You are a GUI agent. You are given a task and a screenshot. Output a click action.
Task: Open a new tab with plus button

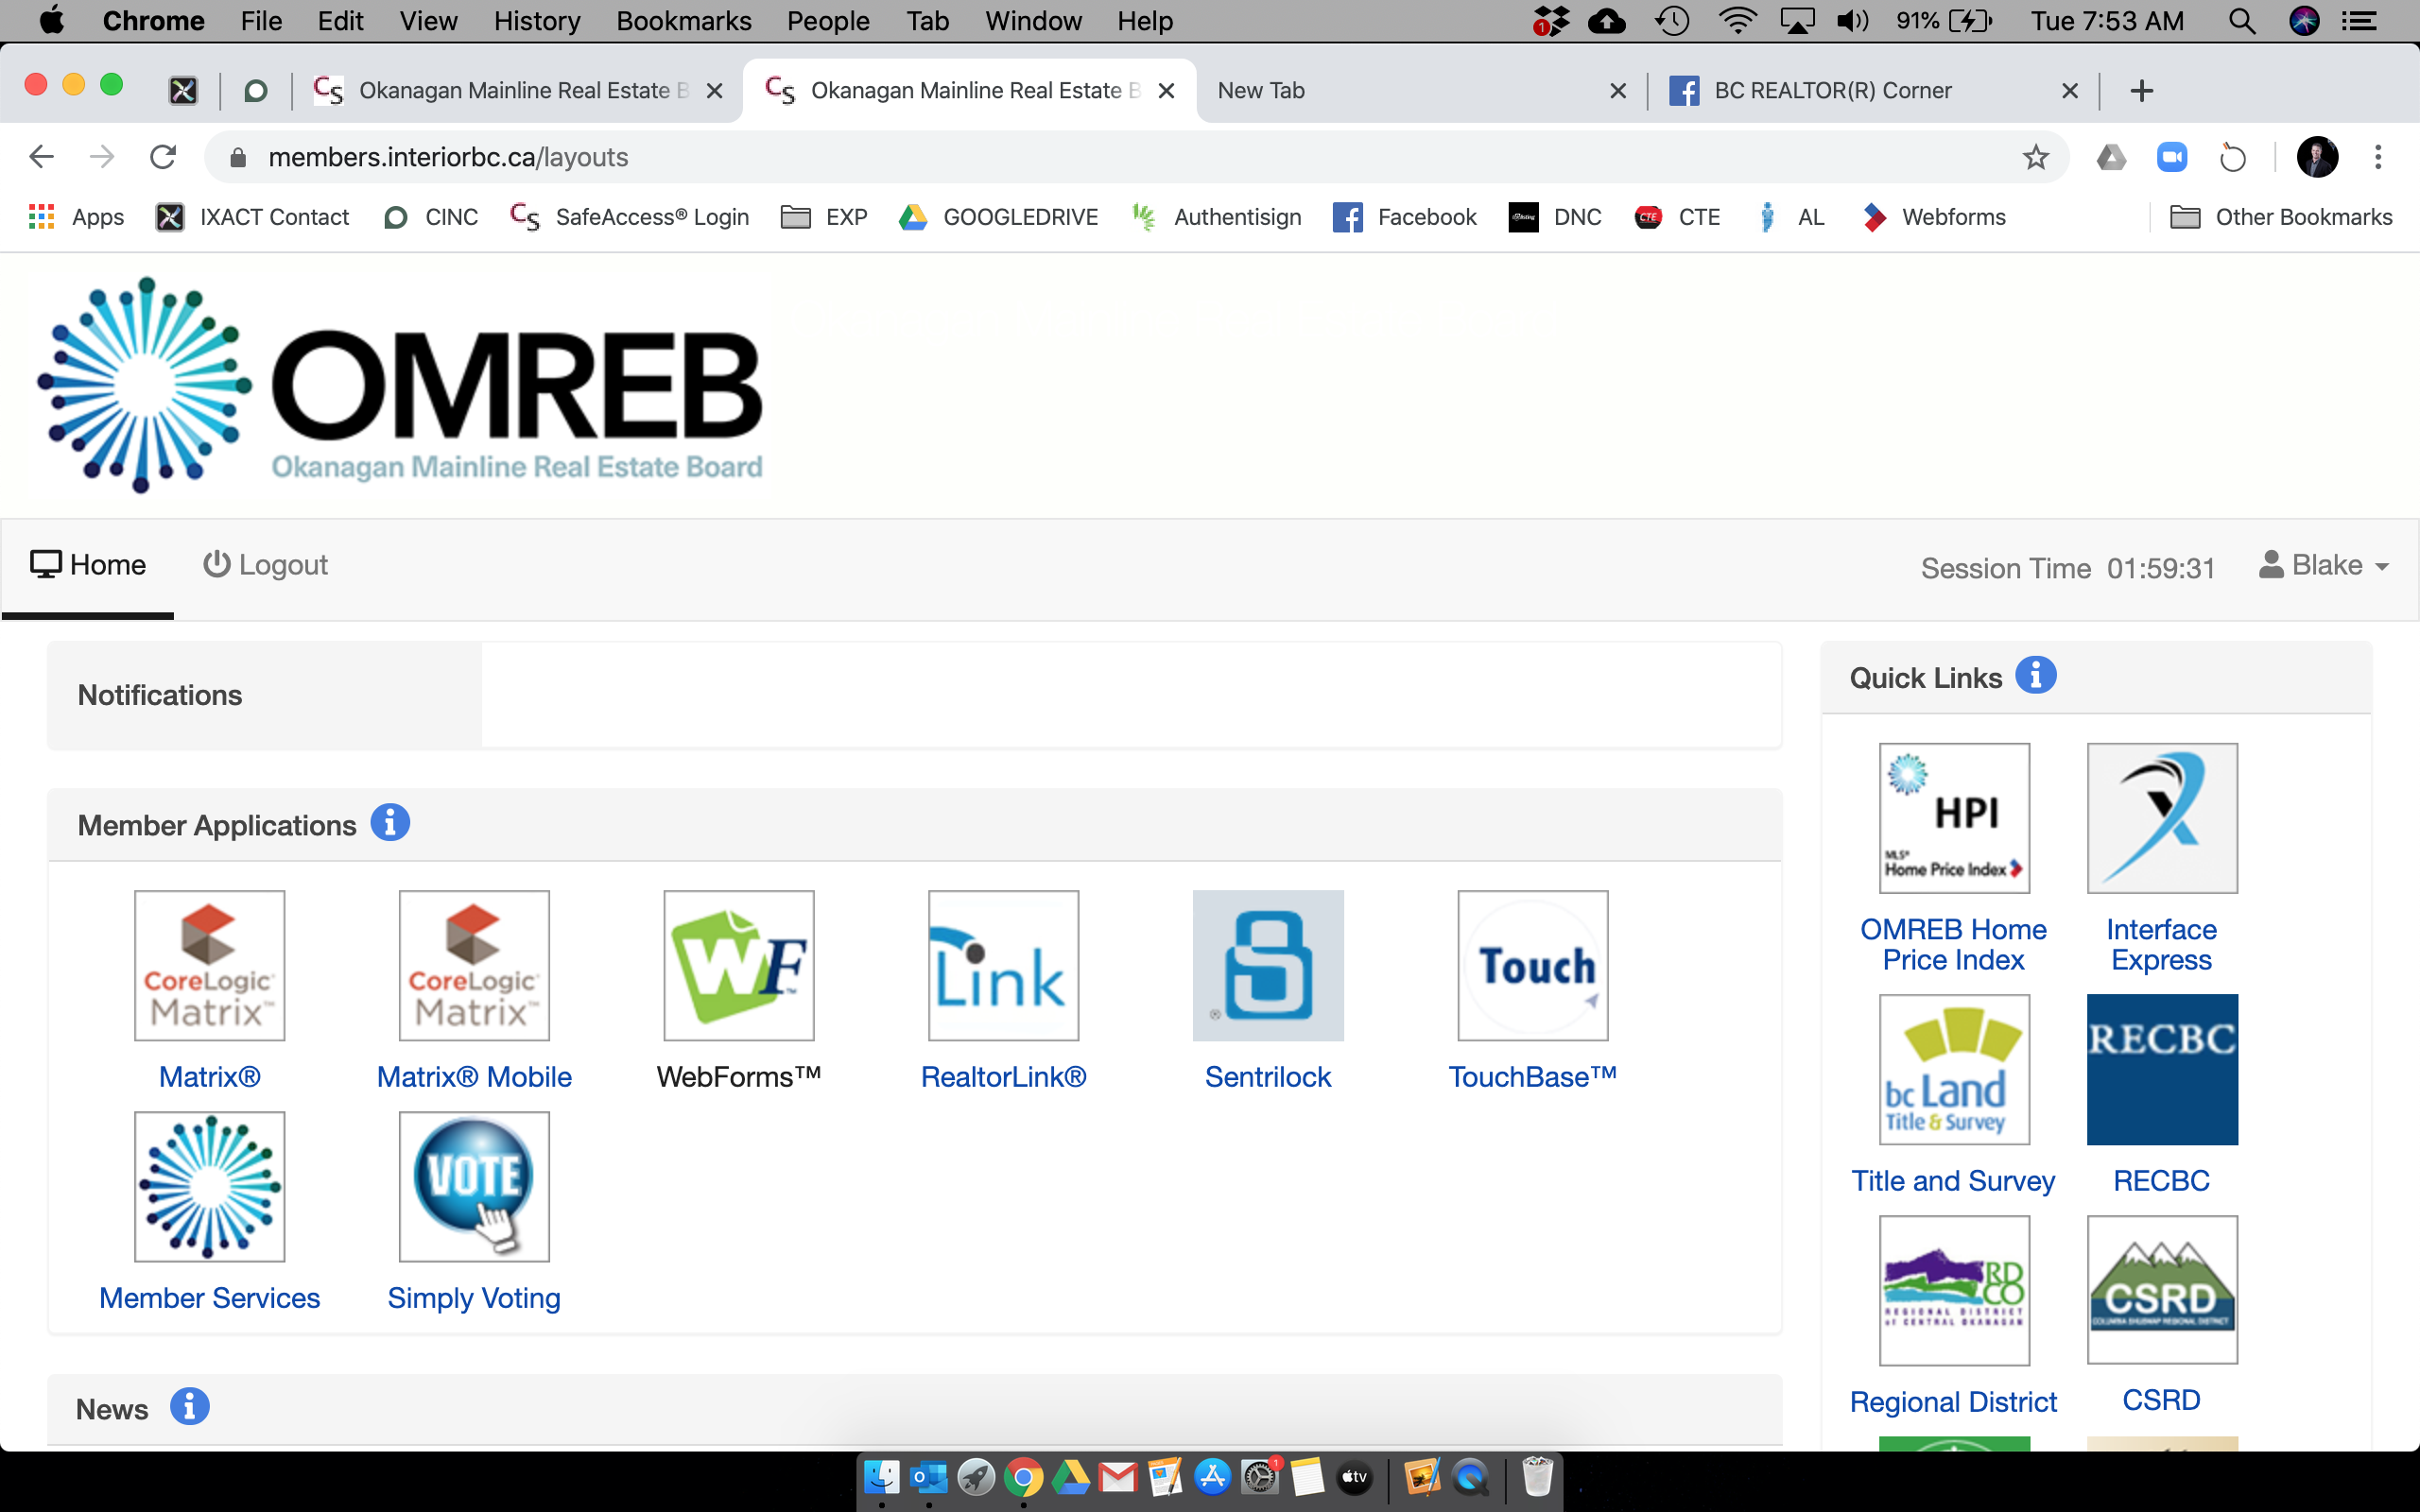[2141, 91]
